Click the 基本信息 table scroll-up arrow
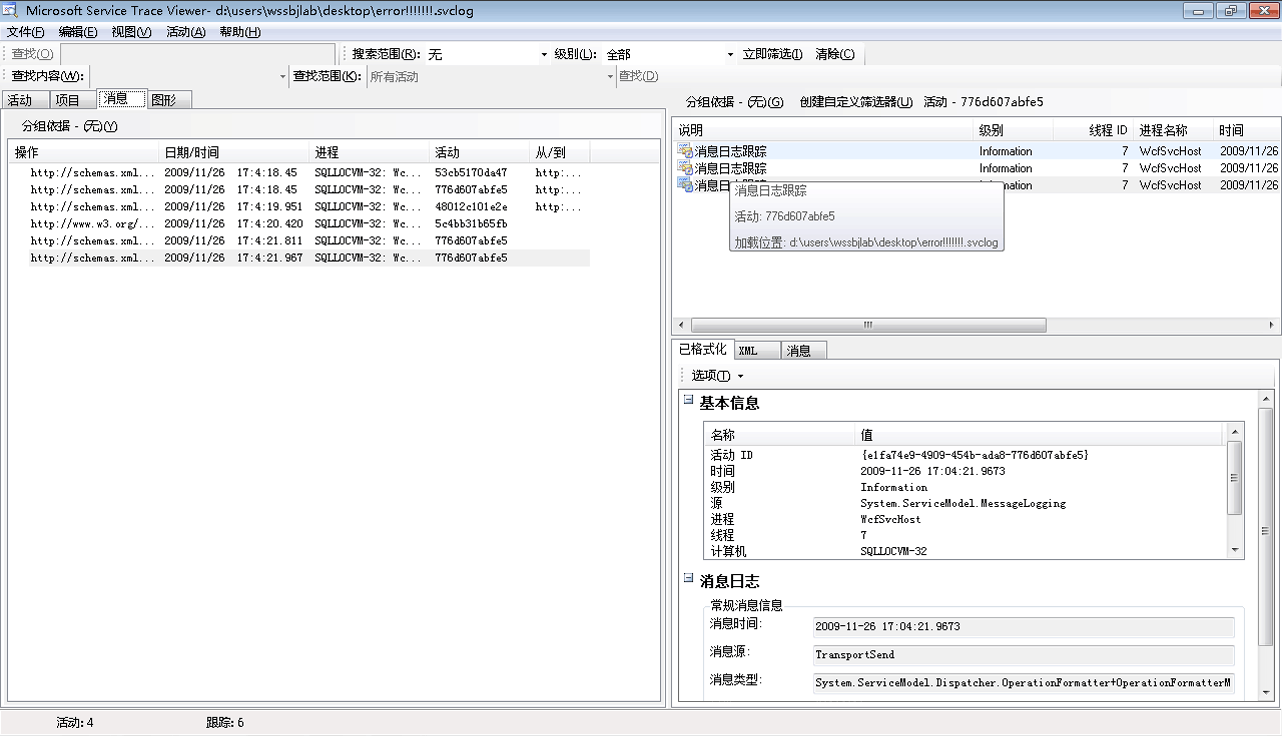Screen dimensions: 1282x736 pos(1235,431)
